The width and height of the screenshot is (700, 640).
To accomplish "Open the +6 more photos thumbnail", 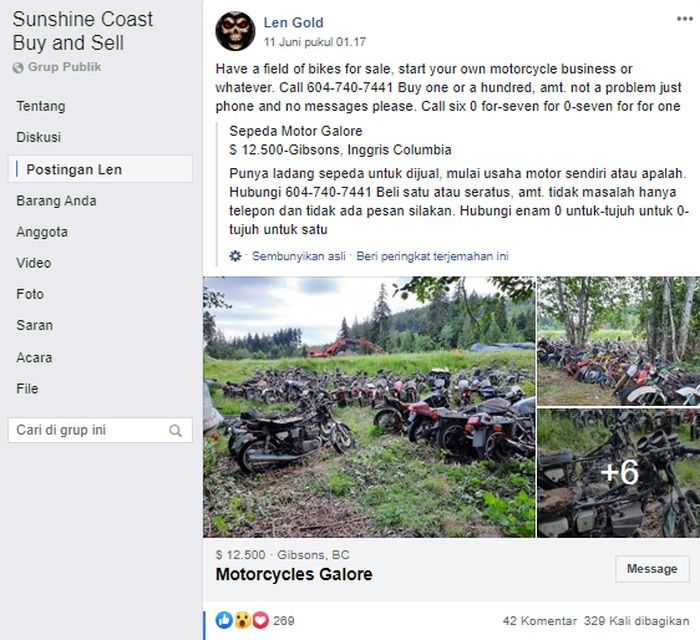I will pyautogui.click(x=618, y=472).
